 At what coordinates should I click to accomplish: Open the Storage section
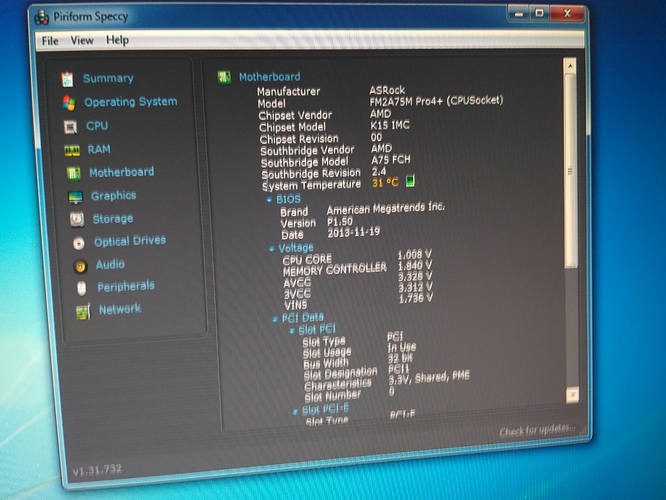(113, 219)
